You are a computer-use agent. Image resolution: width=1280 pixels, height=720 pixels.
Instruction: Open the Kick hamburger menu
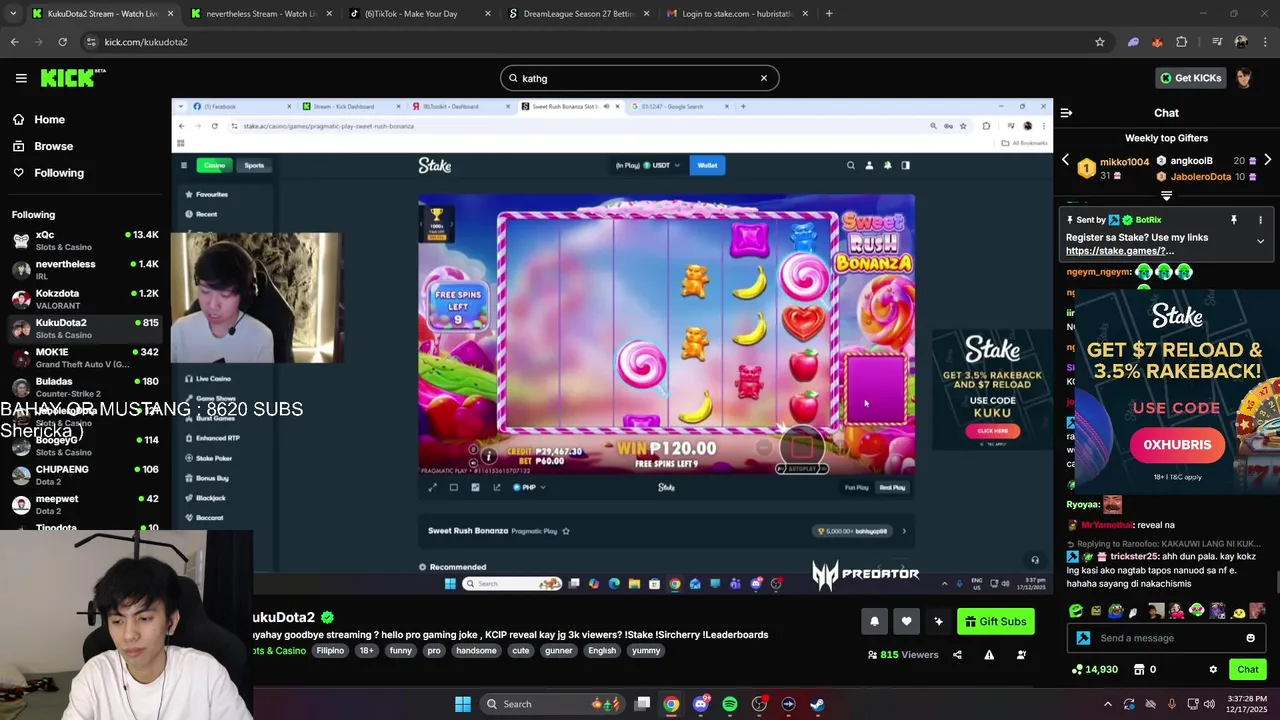pos(21,78)
